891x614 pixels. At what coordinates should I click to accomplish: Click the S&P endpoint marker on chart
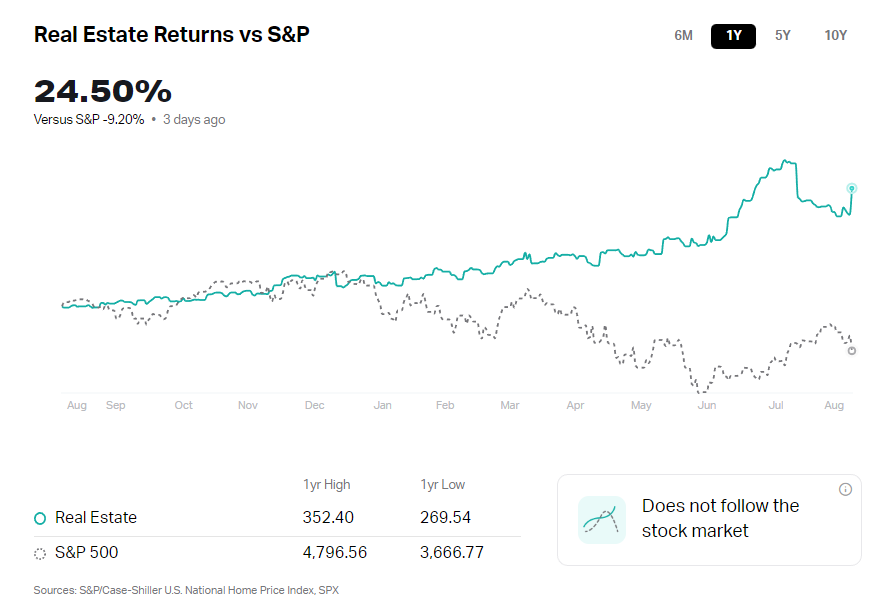(852, 350)
